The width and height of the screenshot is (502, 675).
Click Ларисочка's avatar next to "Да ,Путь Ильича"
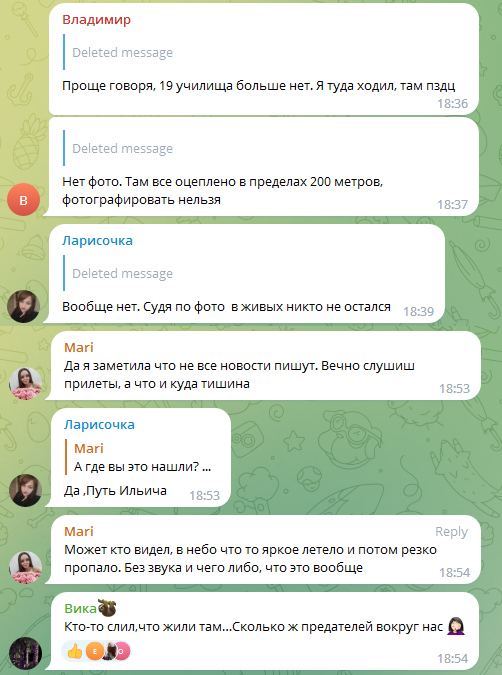pos(25,490)
